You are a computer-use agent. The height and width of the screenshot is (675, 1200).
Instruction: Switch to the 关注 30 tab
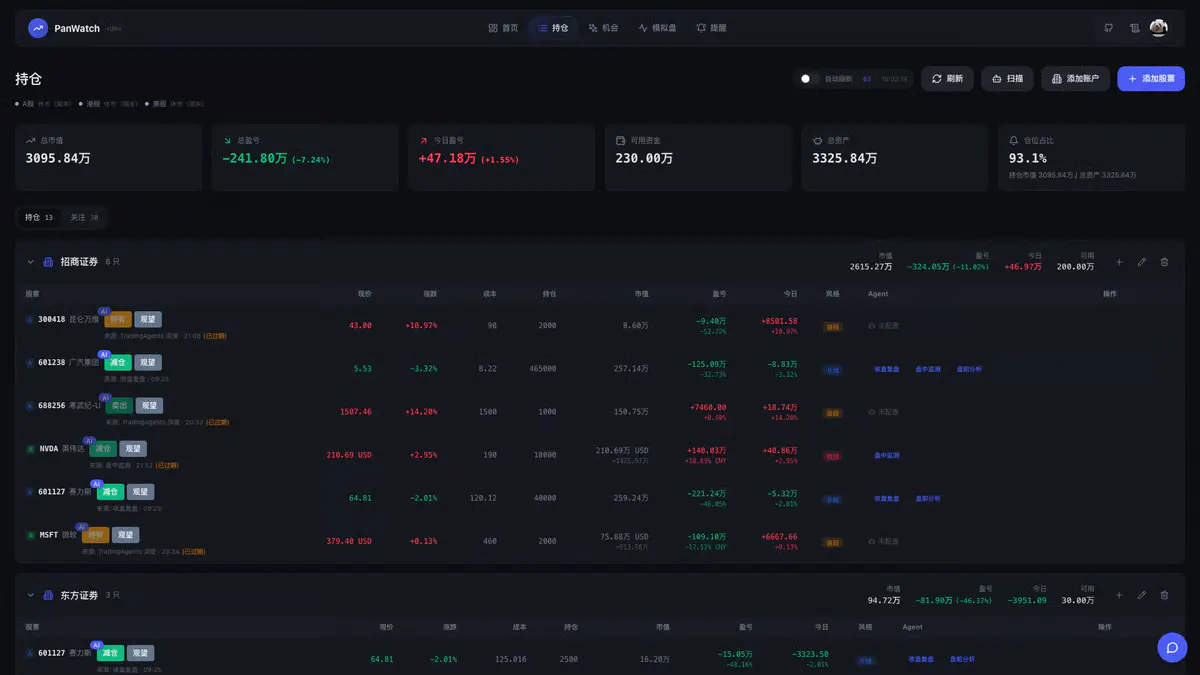pos(84,217)
